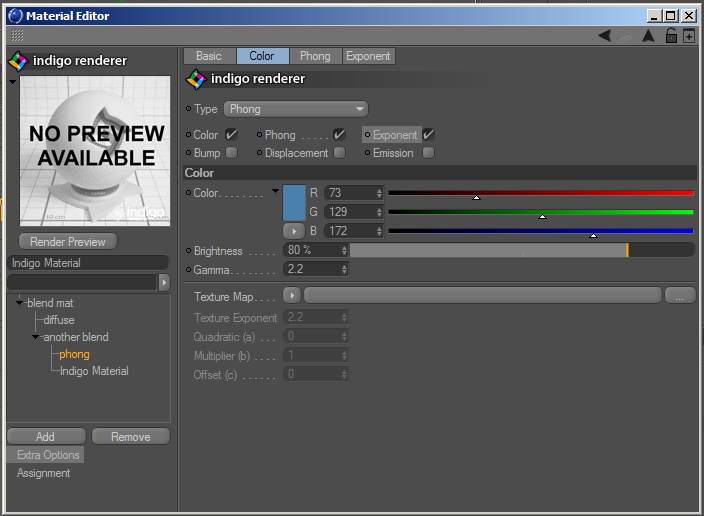Select the diffuse tree item
The height and width of the screenshot is (516, 704).
[59, 320]
